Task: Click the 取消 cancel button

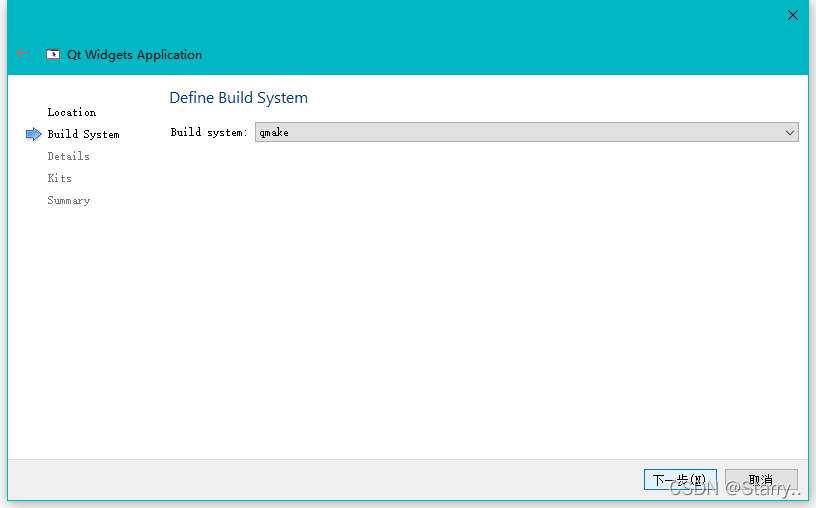Action: point(761,479)
